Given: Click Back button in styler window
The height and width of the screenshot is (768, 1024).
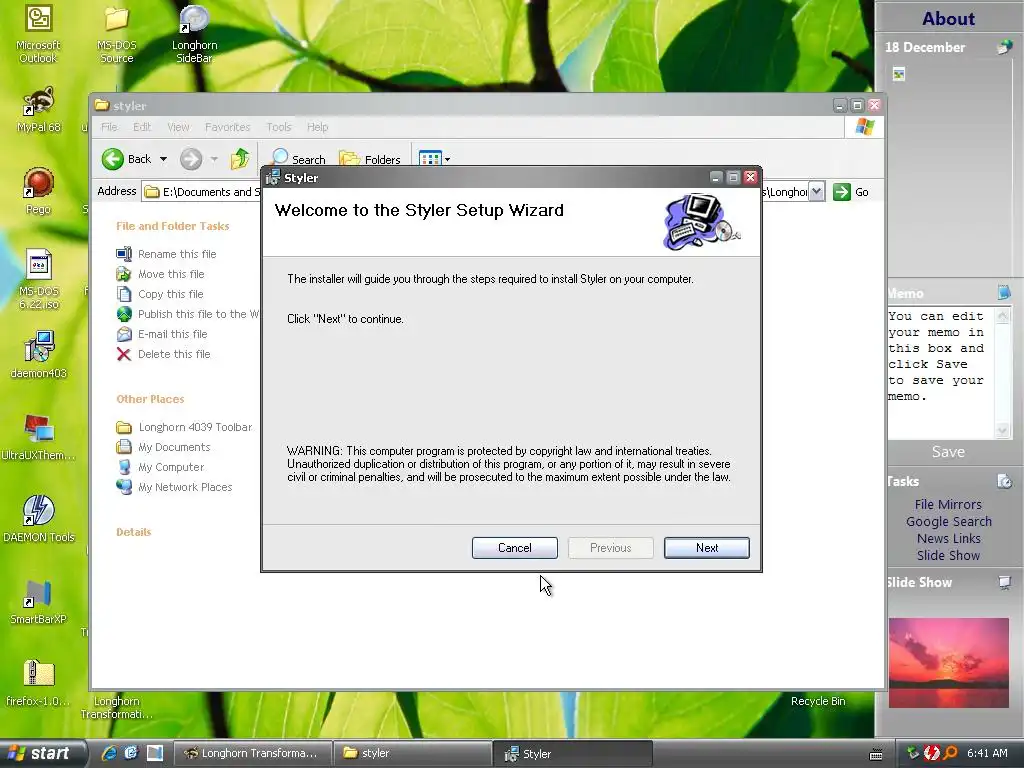Looking at the screenshot, I should tap(127, 159).
